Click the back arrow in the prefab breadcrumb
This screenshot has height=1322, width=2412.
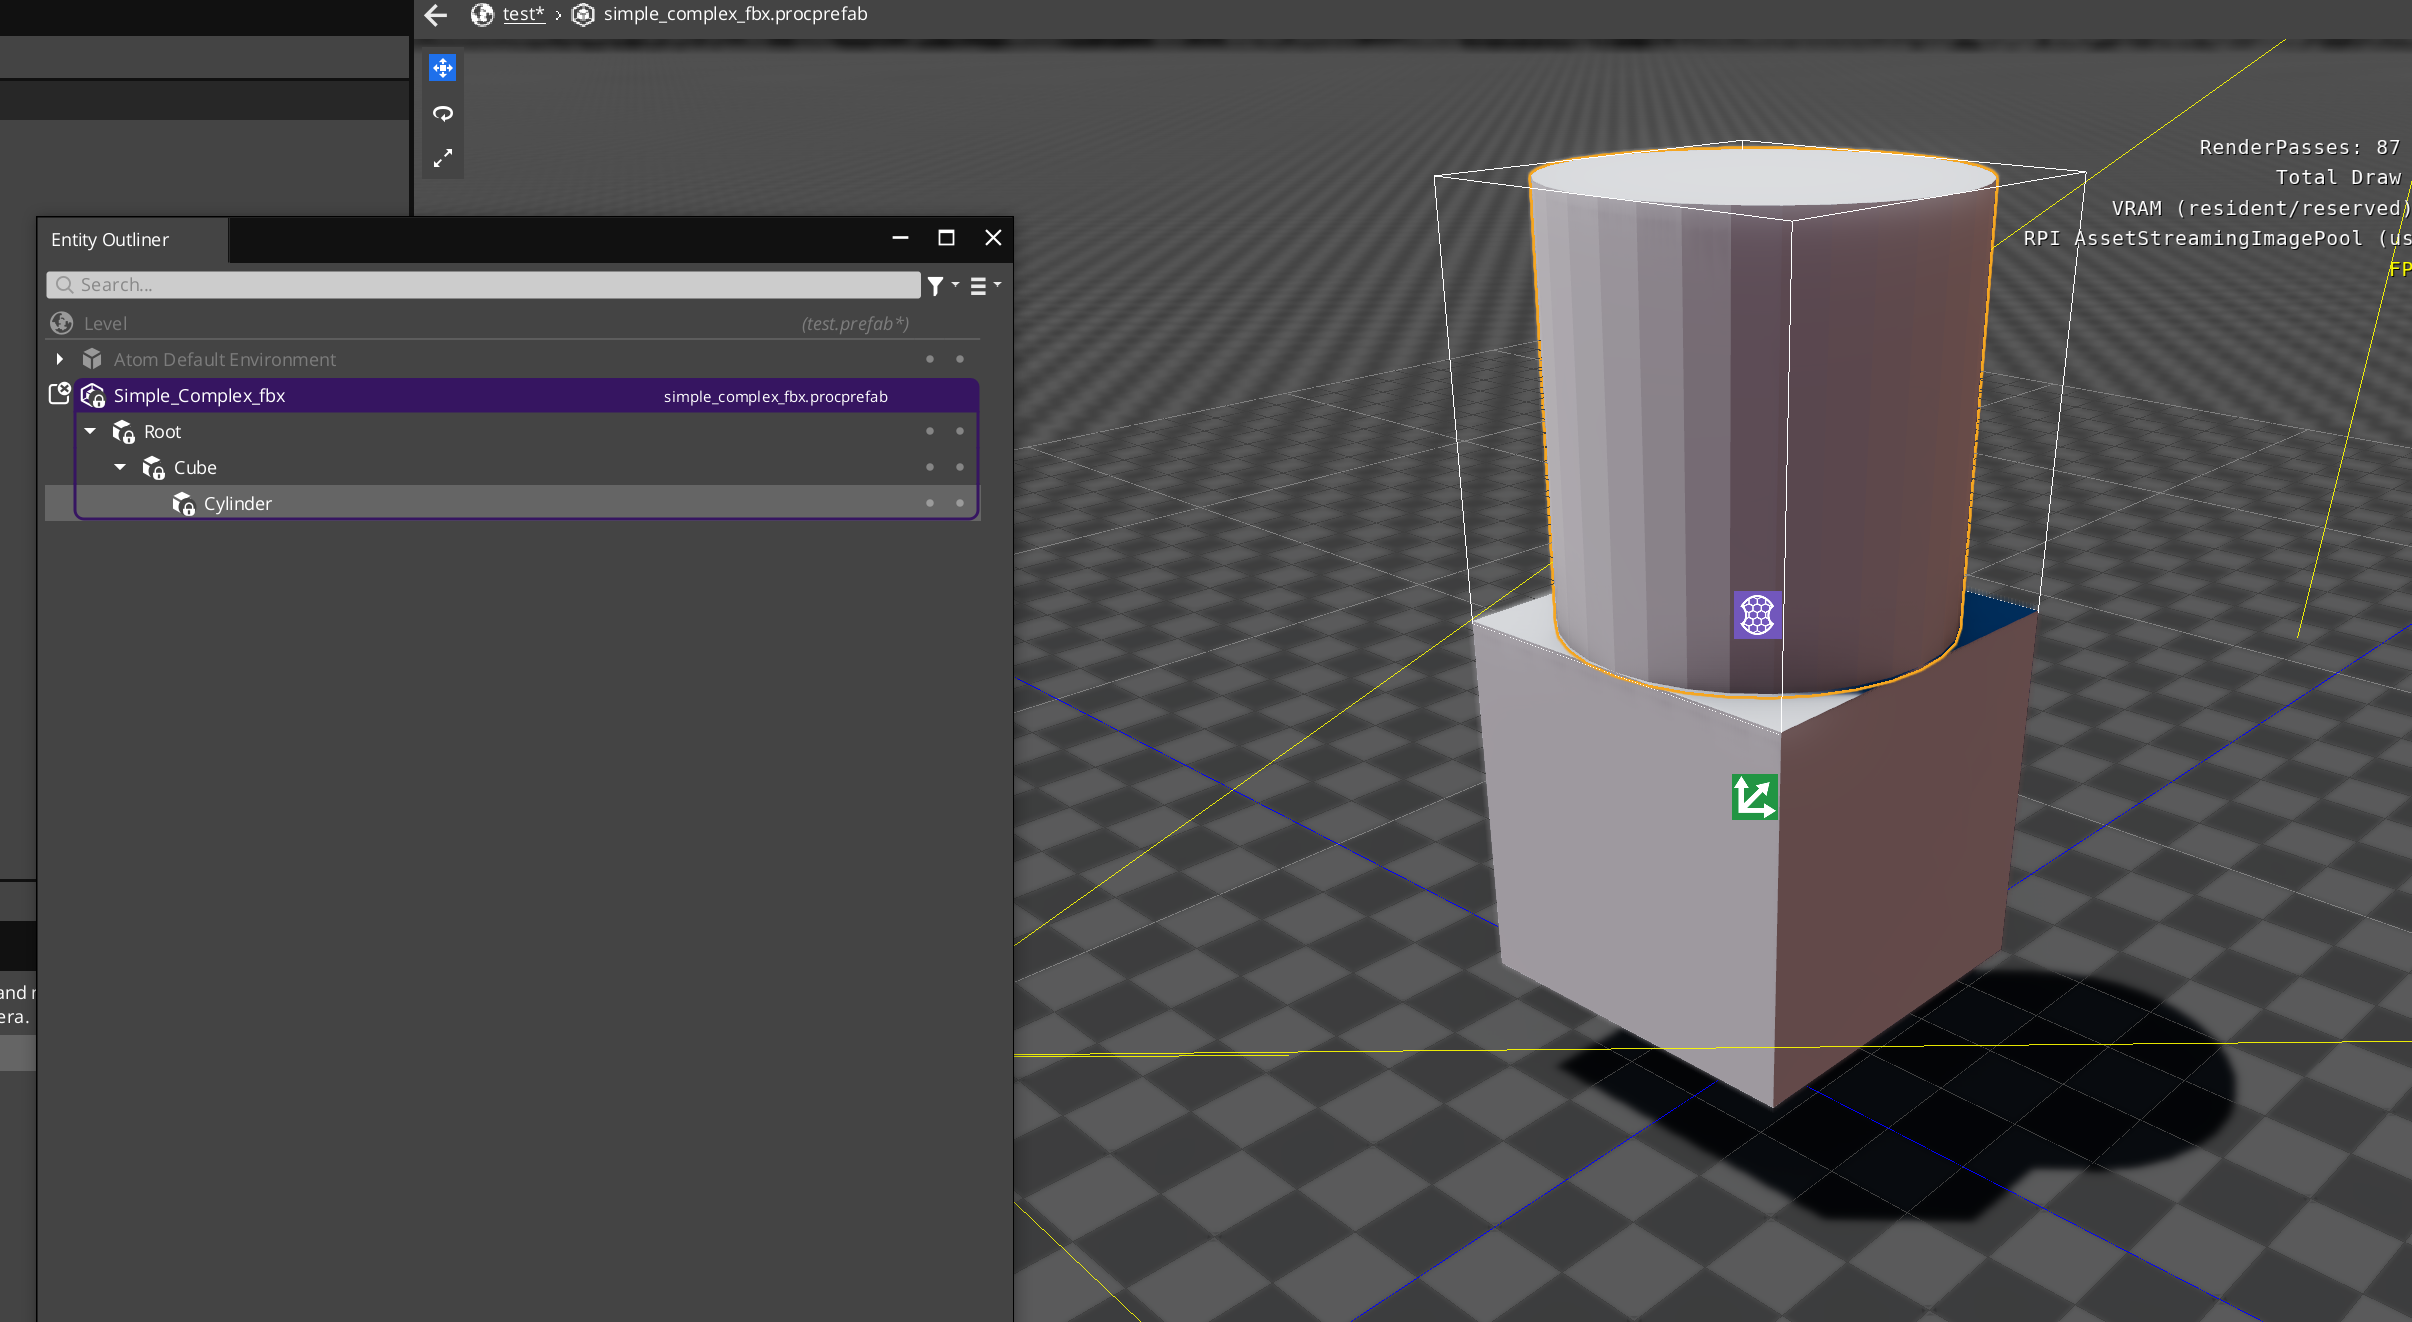(435, 14)
